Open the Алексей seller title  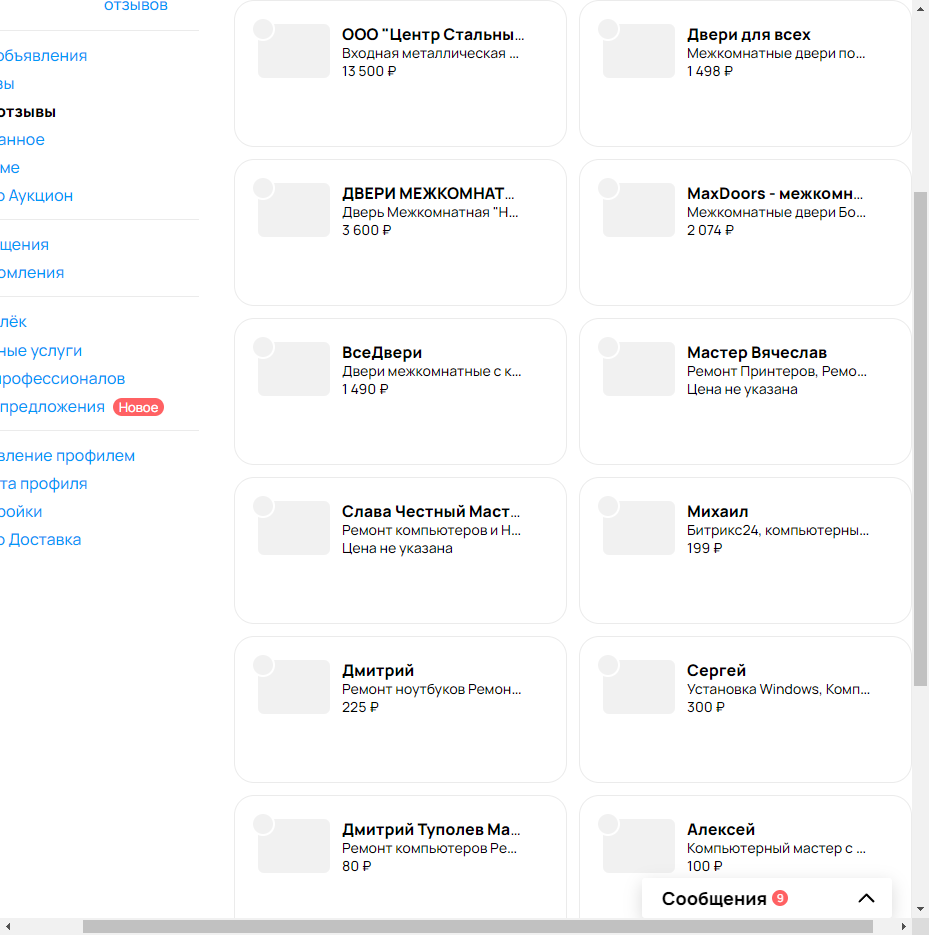coord(720,829)
